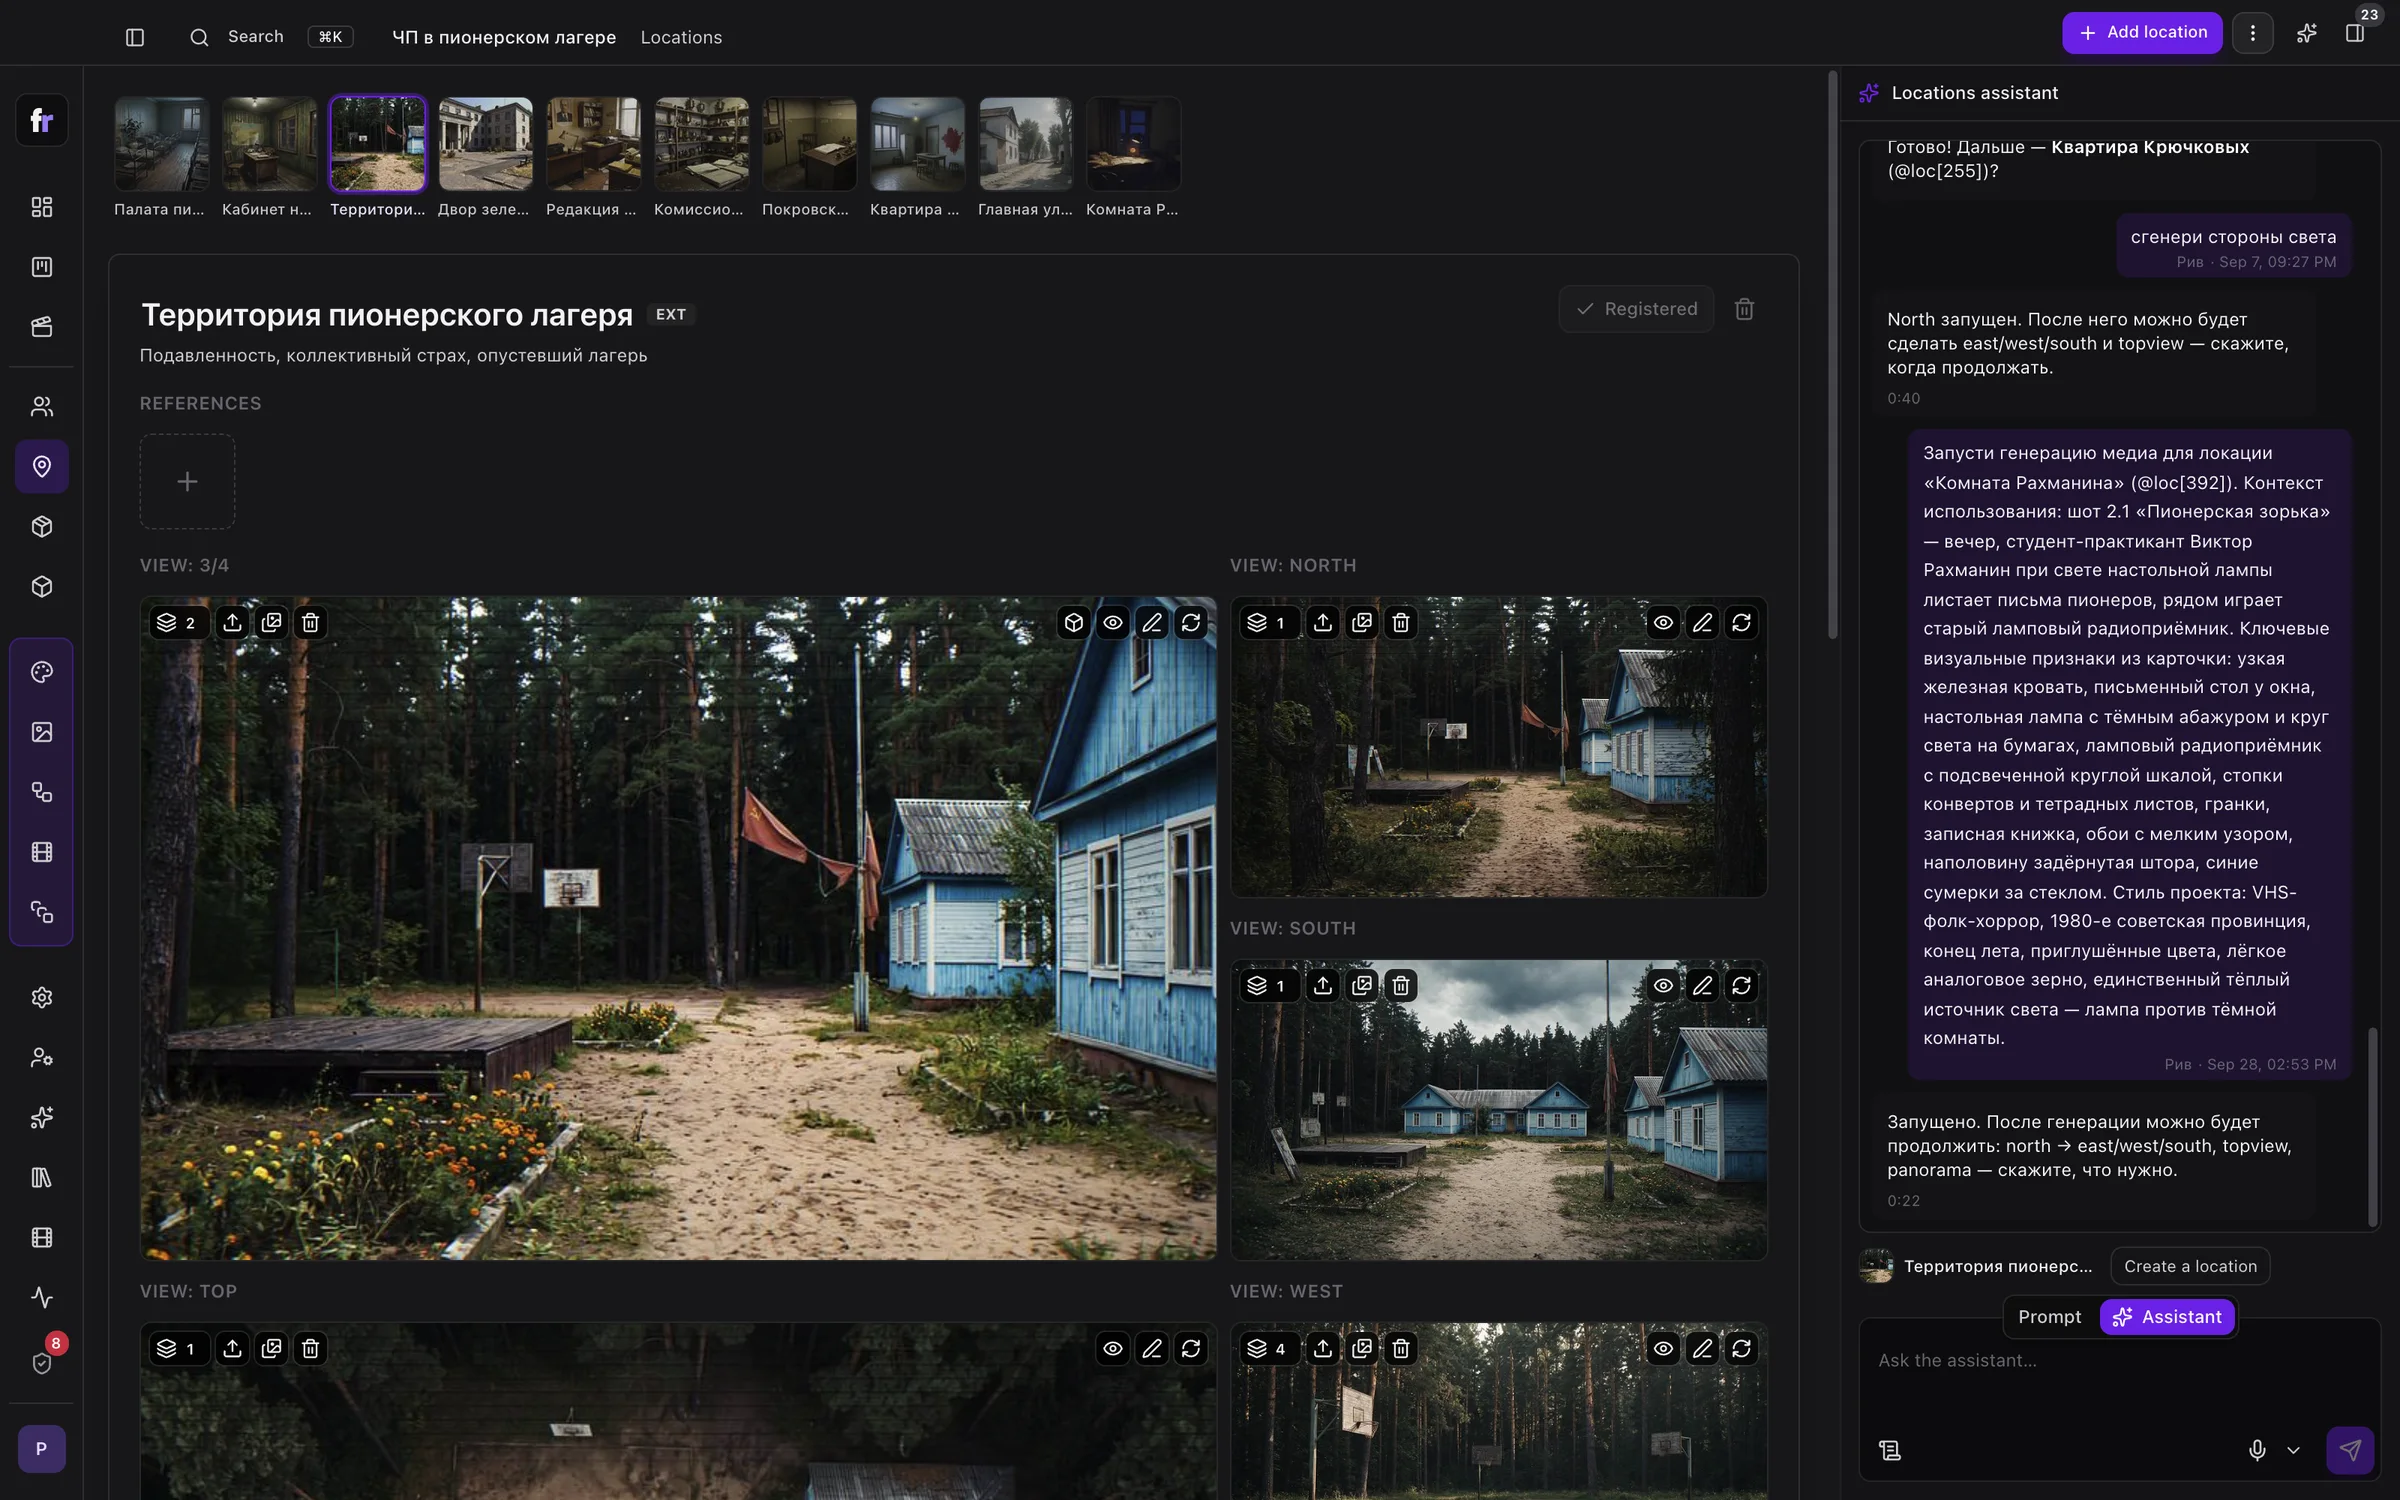Viewport: 2400px width, 1500px height.
Task: Add a reference with the plus tile
Action: coord(187,481)
